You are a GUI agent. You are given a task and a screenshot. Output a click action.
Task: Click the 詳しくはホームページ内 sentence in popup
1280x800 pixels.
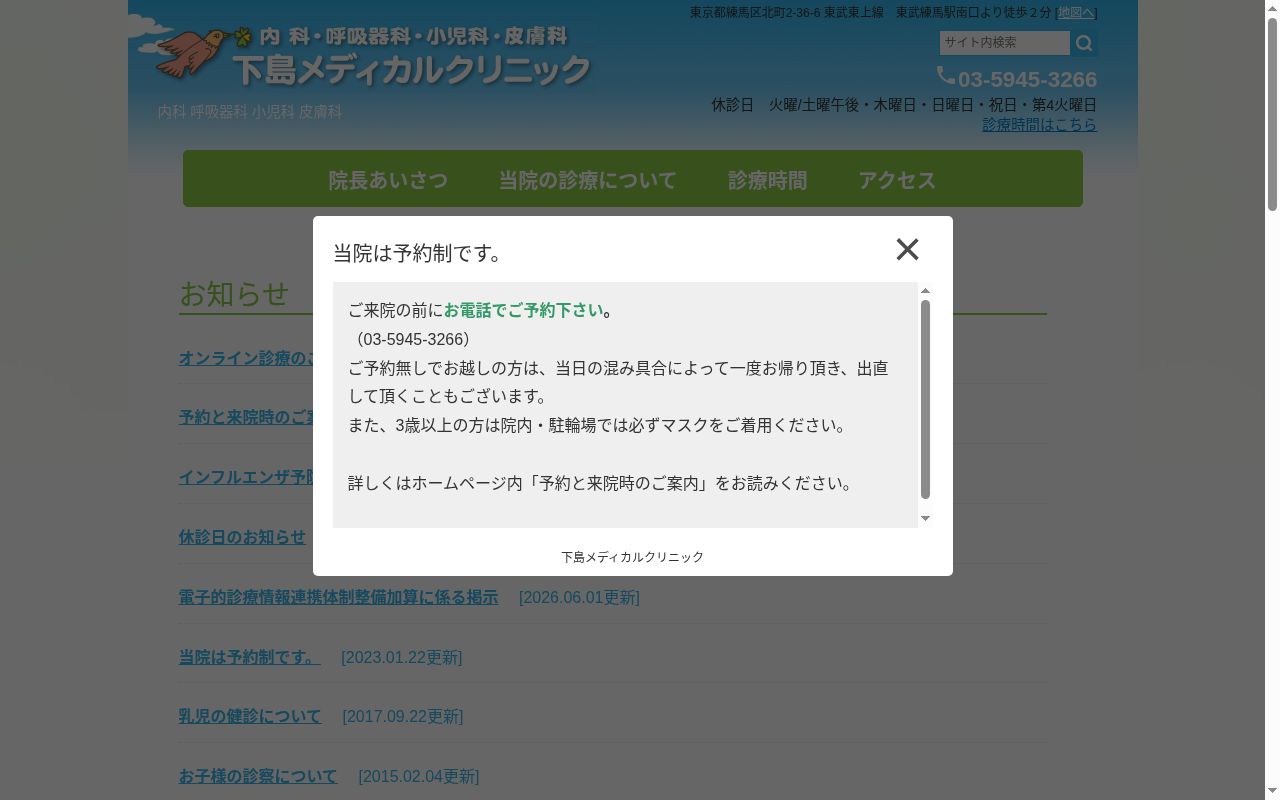(603, 483)
